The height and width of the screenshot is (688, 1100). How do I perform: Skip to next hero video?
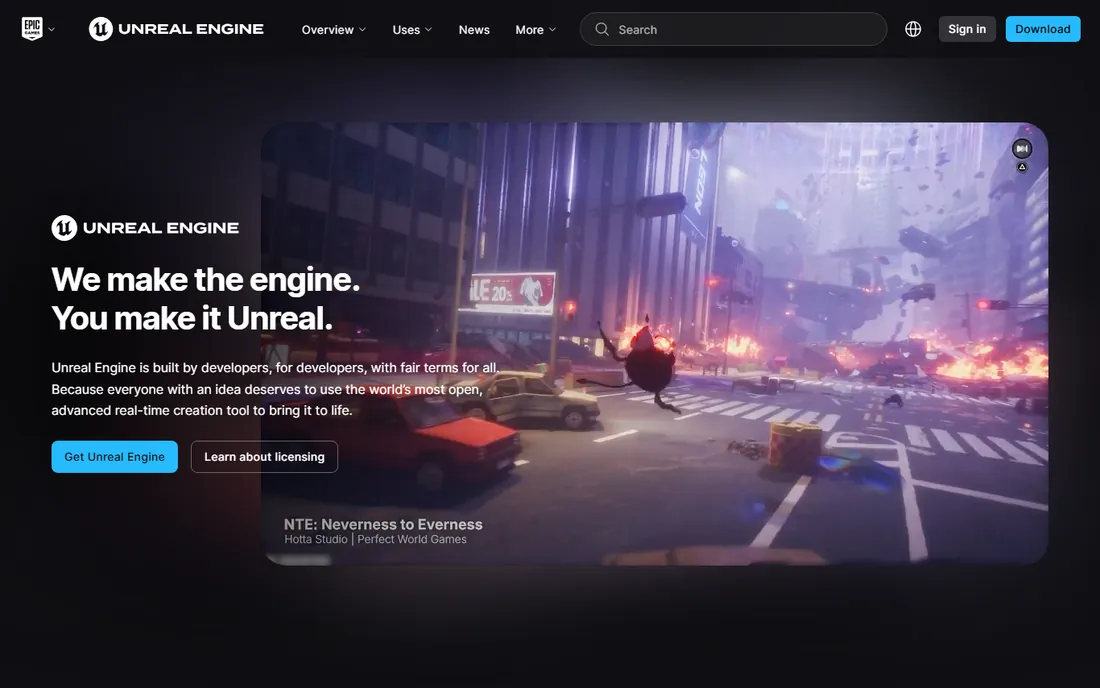pyautogui.click(x=1021, y=149)
